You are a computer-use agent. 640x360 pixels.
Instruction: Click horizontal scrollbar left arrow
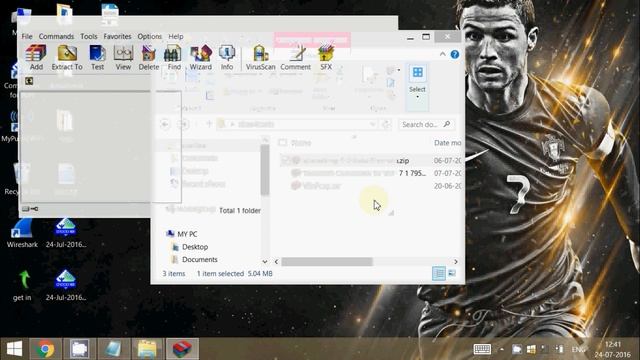click(x=276, y=262)
